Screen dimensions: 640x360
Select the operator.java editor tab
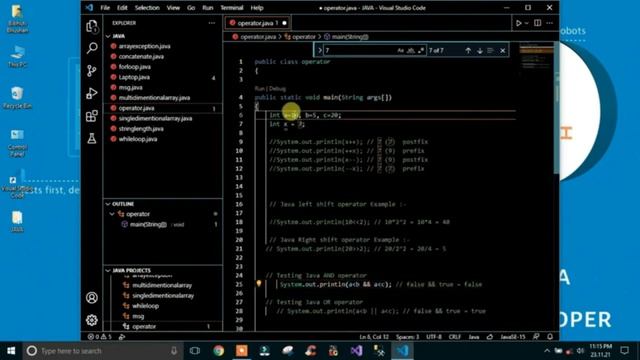(x=258, y=23)
